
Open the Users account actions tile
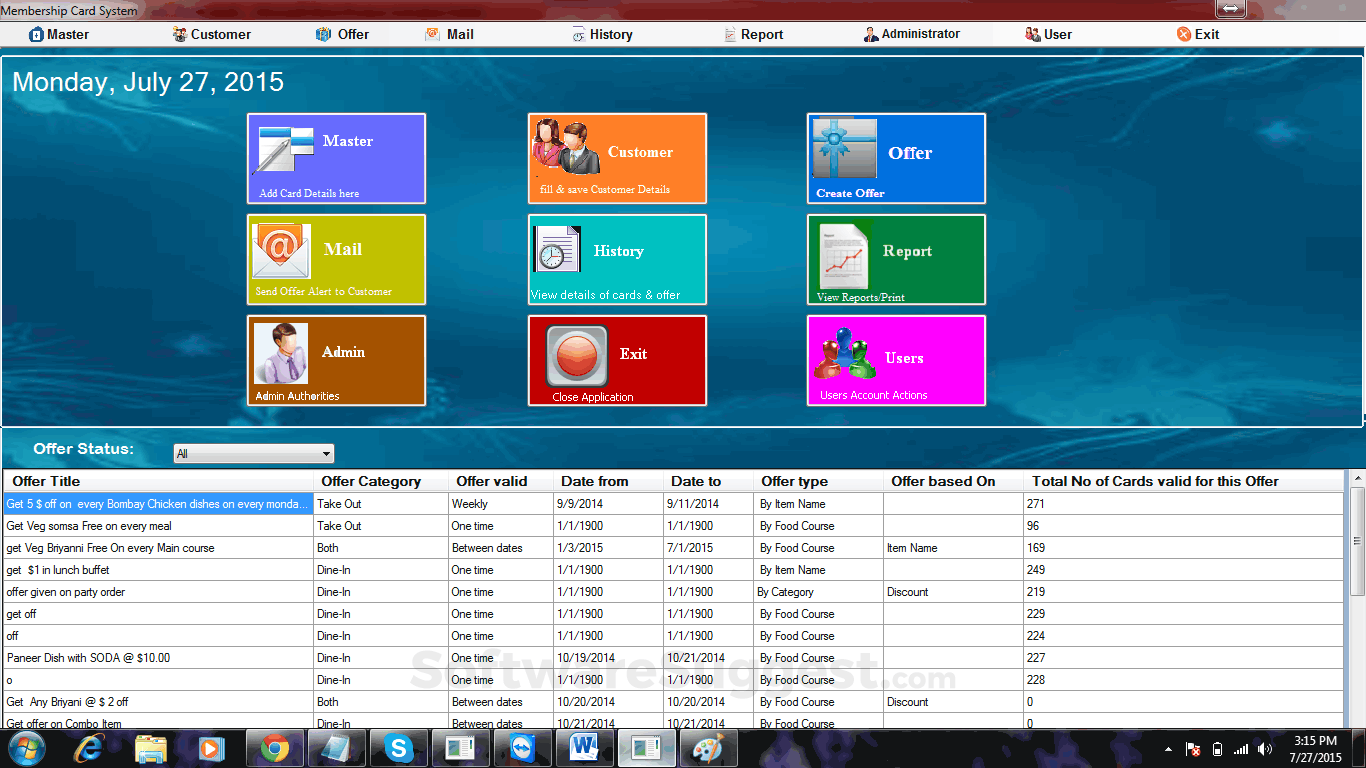click(x=895, y=360)
